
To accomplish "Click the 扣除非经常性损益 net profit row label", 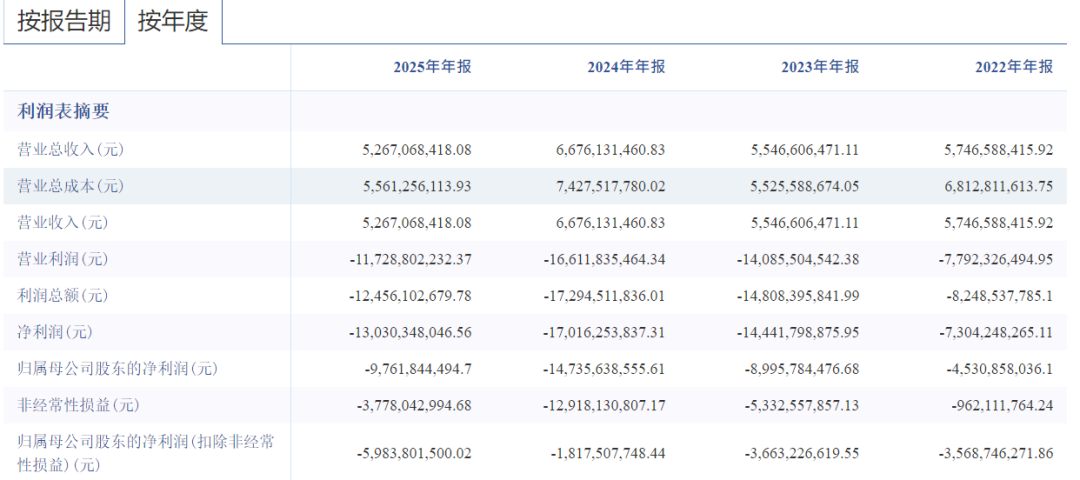I will coord(146,452).
